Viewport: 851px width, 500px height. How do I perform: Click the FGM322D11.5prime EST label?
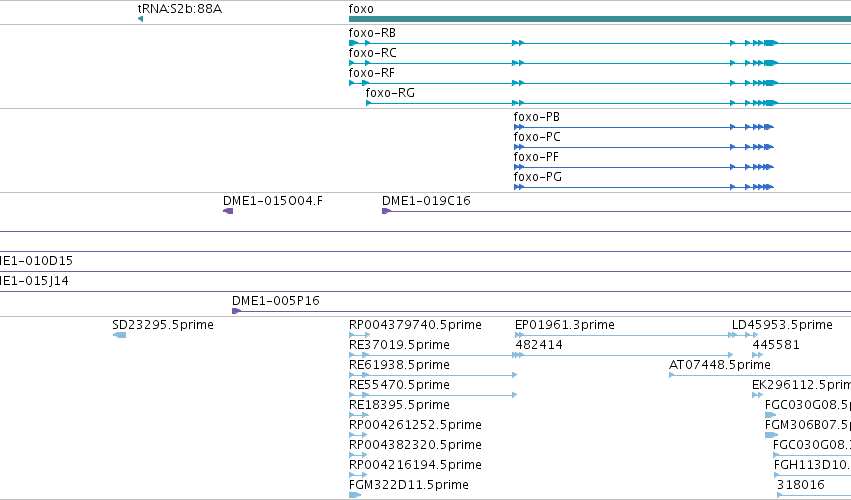[409, 485]
